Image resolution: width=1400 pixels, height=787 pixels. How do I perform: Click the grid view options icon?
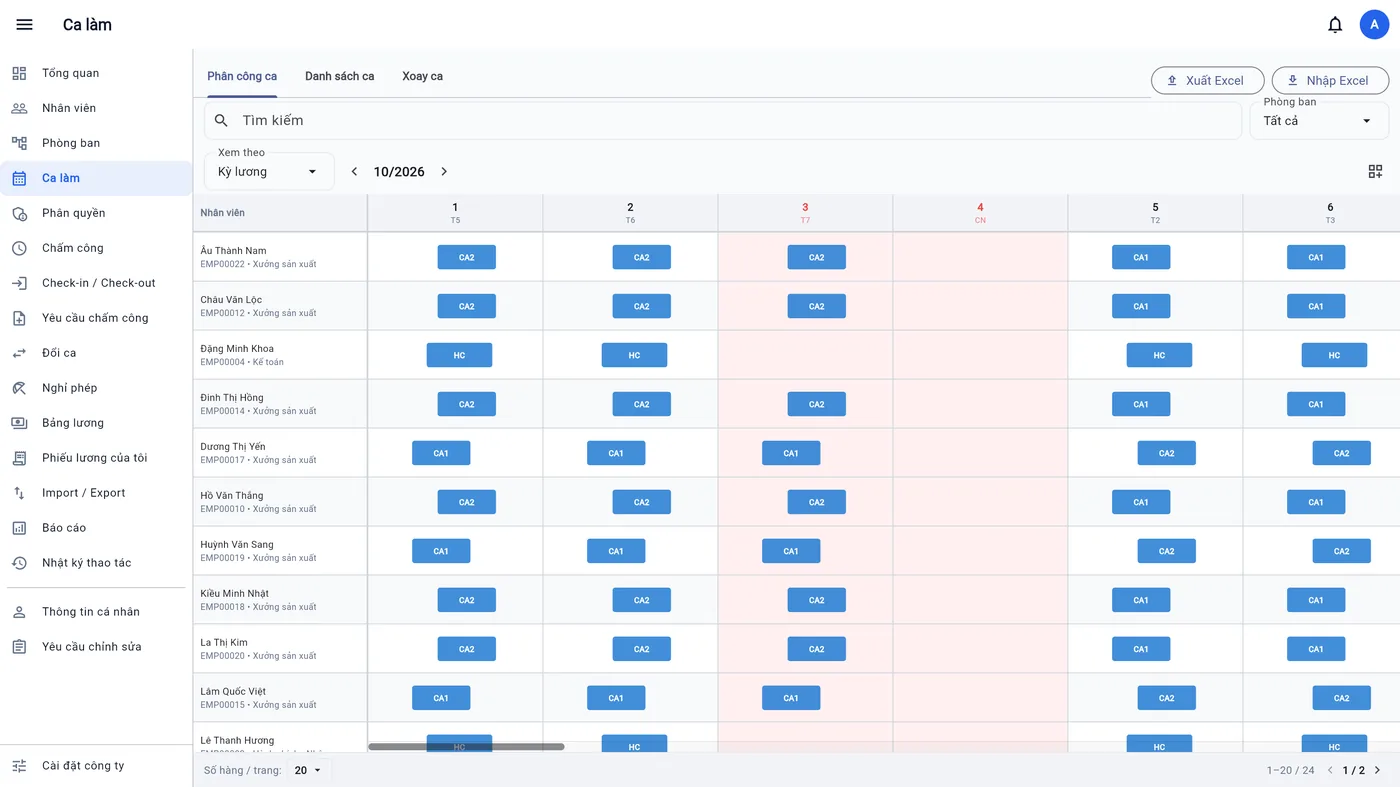[x=1375, y=172]
